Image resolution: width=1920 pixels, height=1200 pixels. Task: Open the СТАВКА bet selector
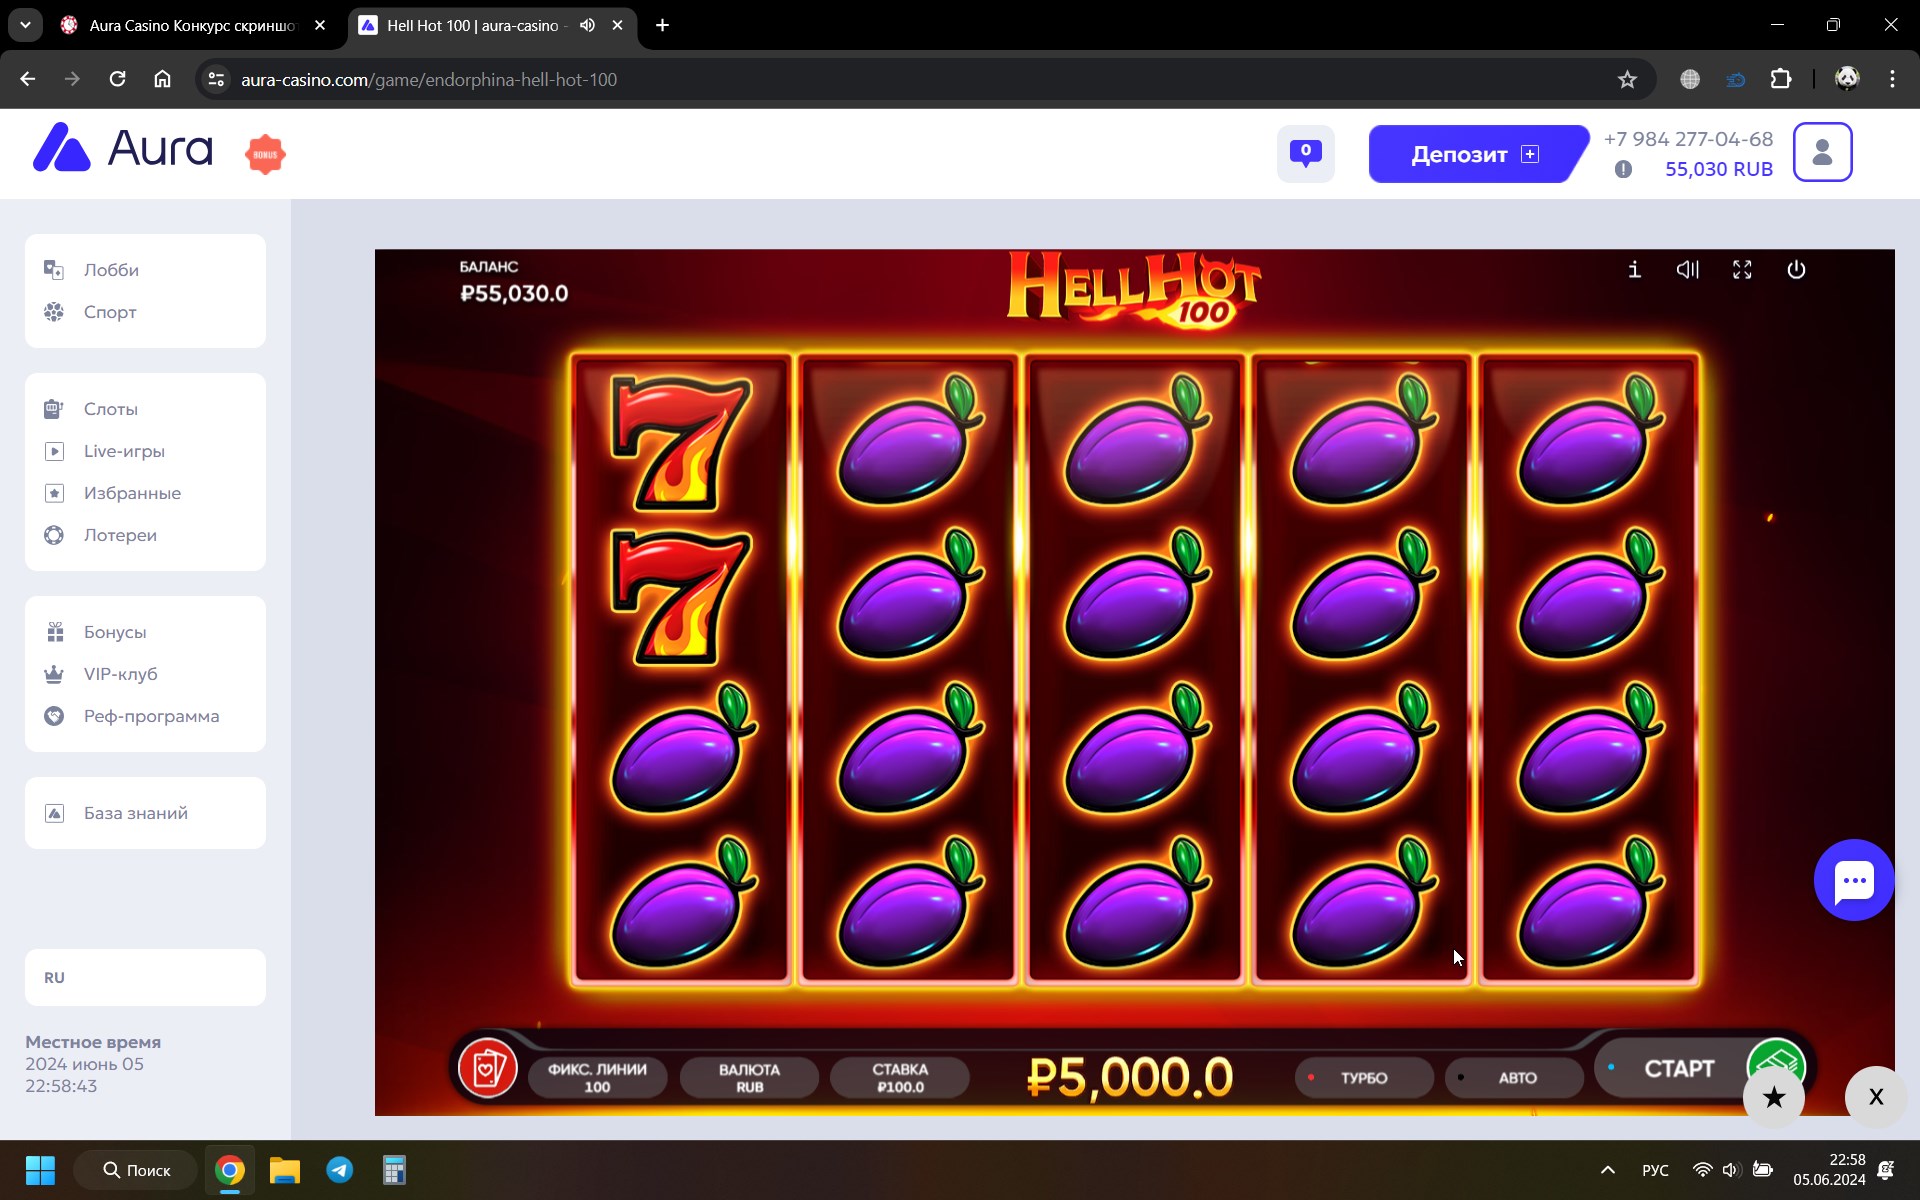pos(900,1078)
